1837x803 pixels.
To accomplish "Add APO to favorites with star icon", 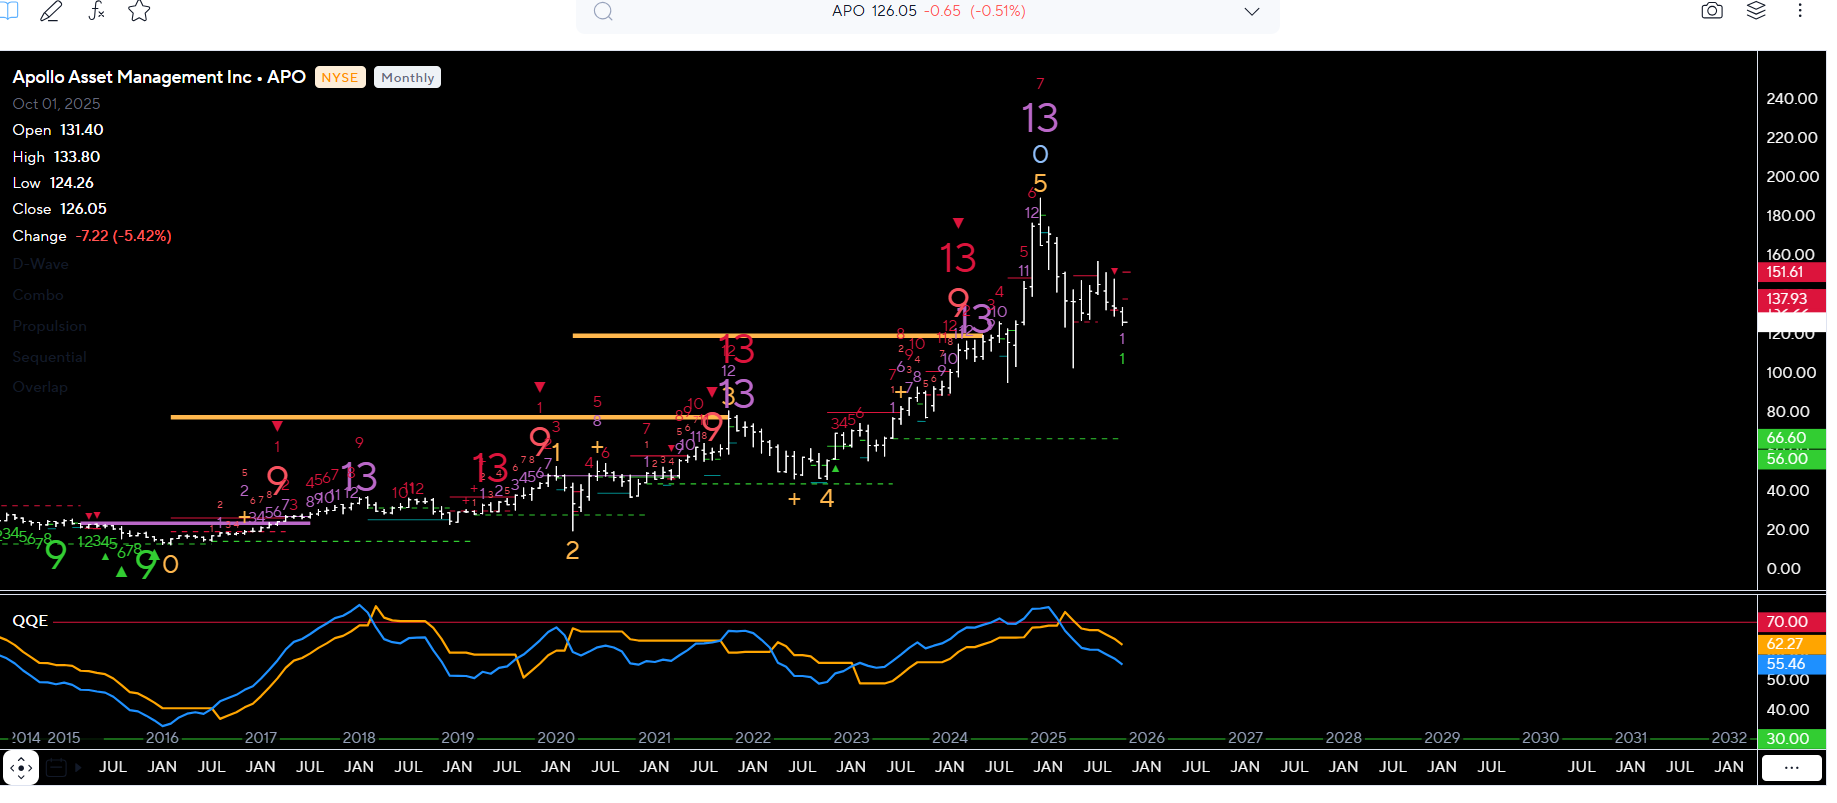I will [139, 11].
